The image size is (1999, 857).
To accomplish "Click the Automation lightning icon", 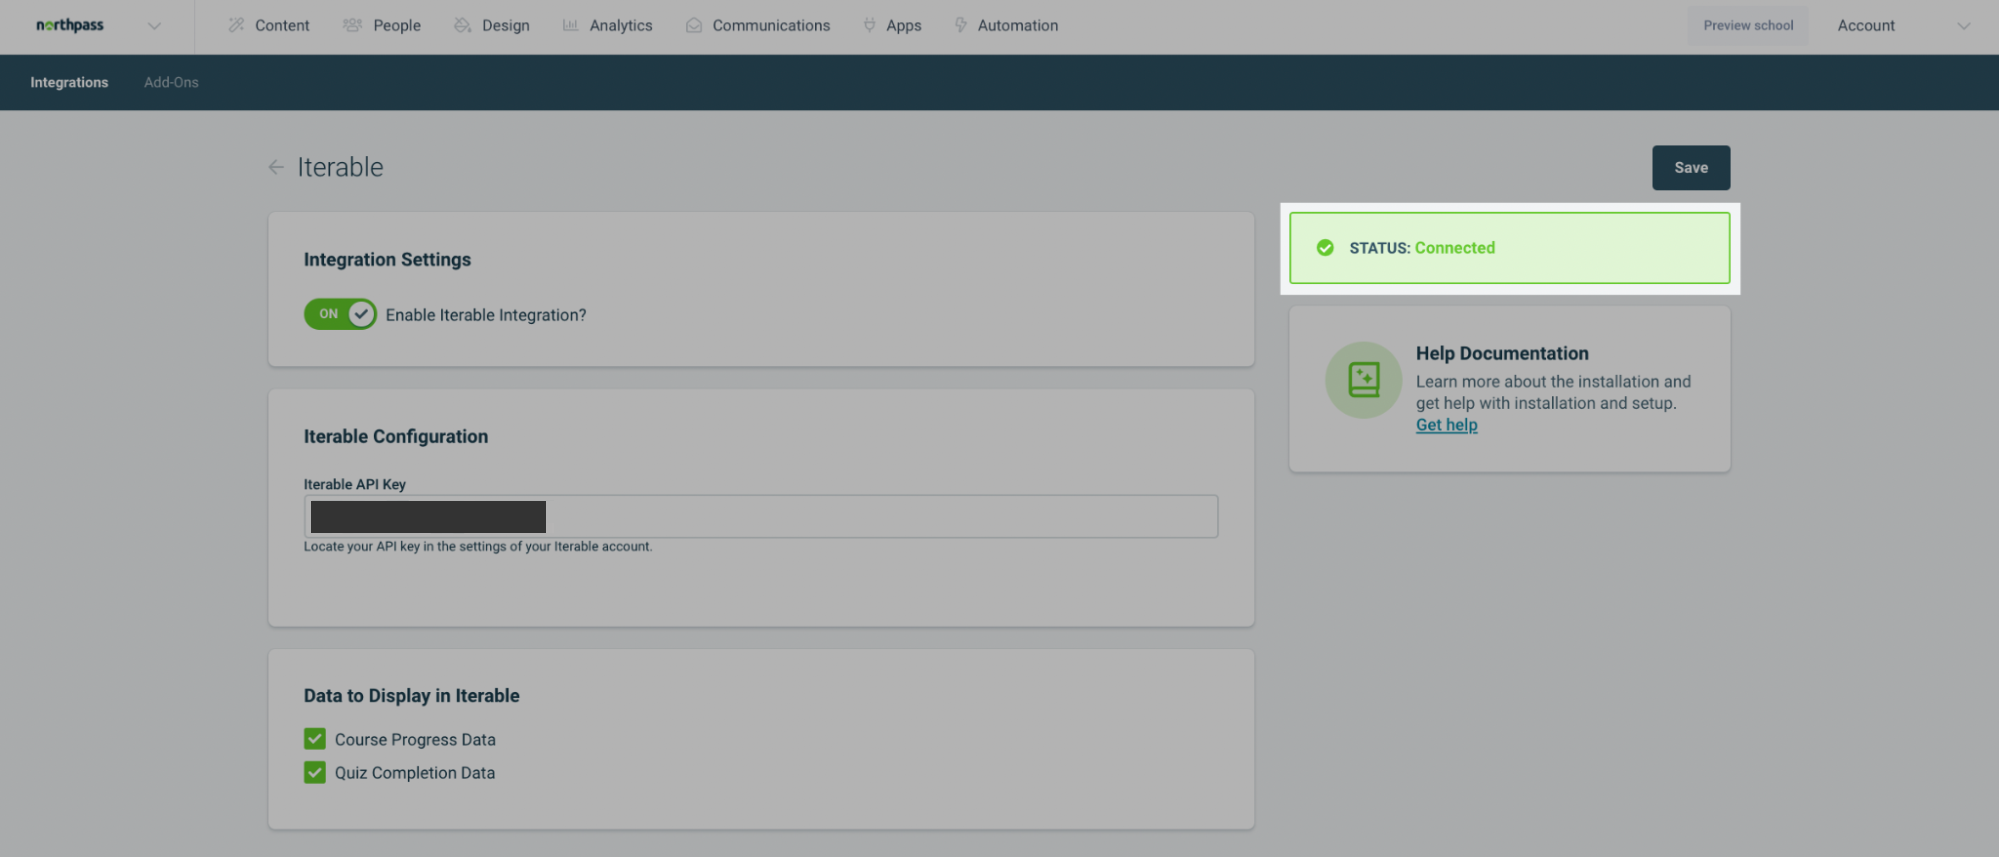I will coord(960,25).
